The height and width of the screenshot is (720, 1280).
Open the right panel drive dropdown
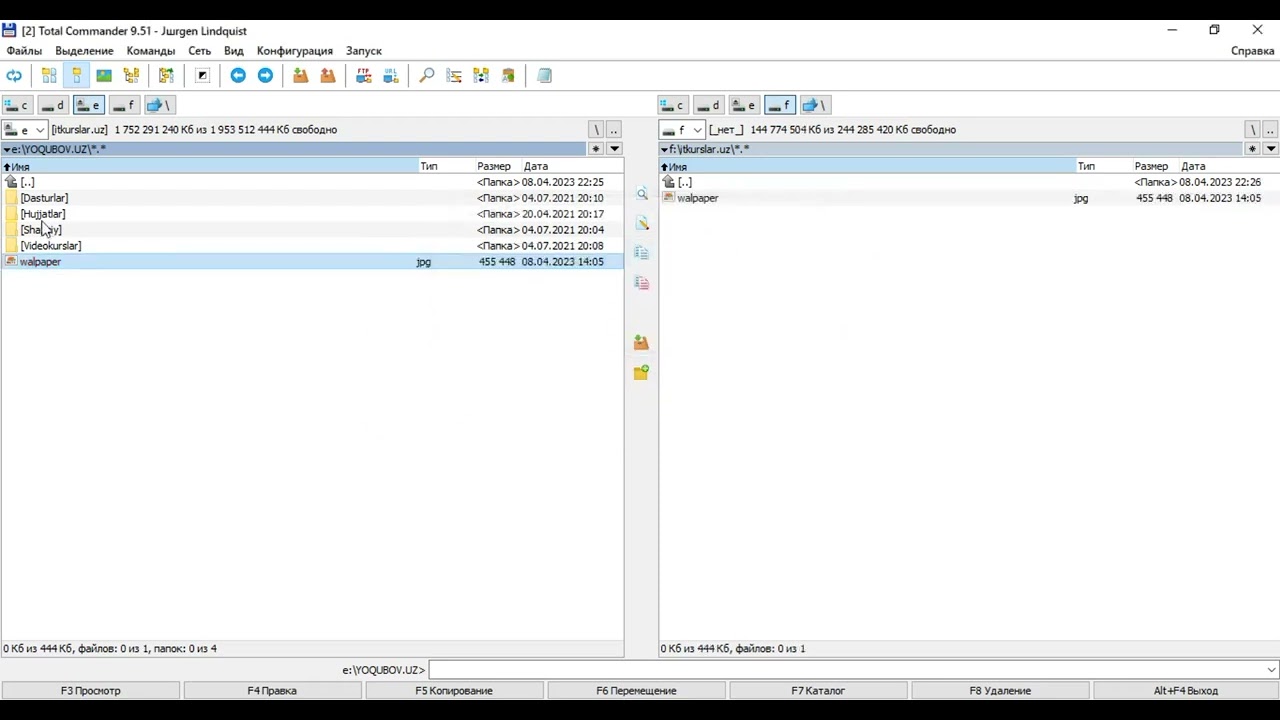682,130
